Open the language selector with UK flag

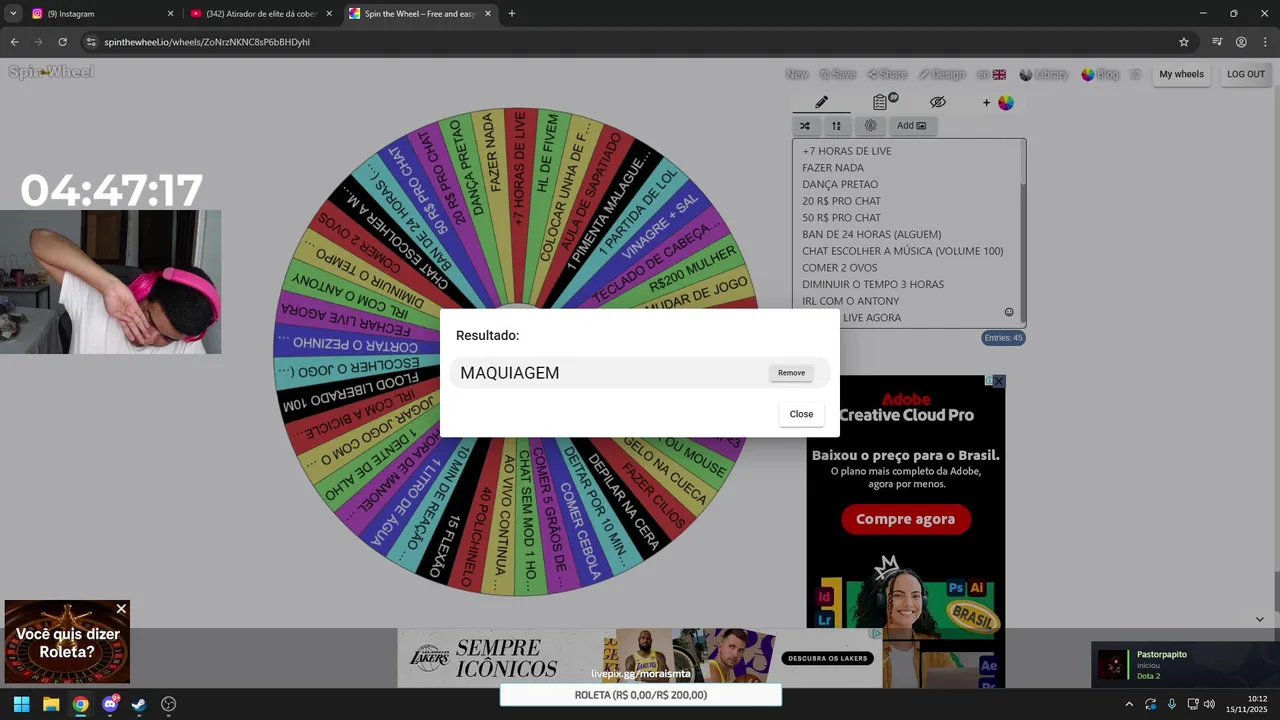pos(991,74)
